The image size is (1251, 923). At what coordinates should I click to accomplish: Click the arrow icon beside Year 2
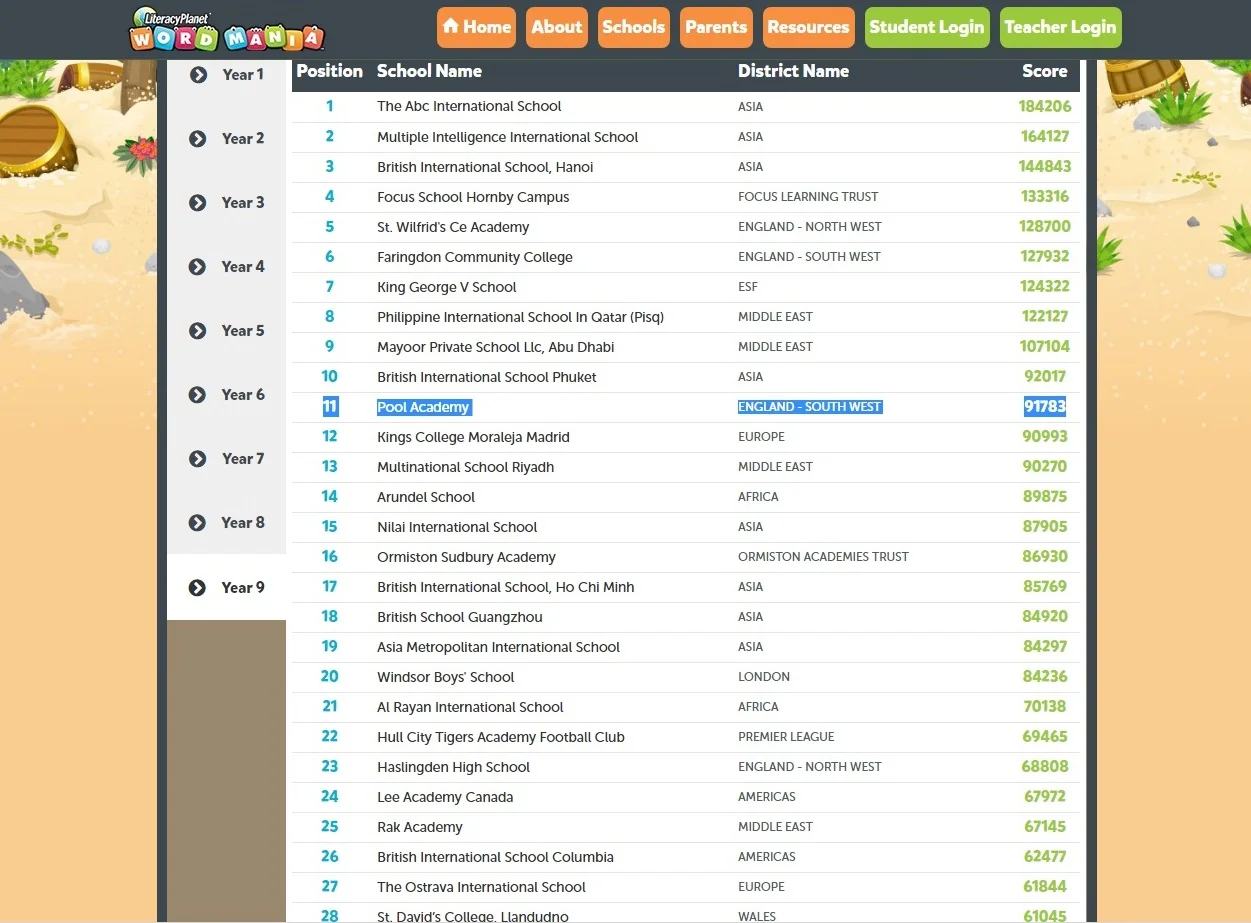point(198,138)
